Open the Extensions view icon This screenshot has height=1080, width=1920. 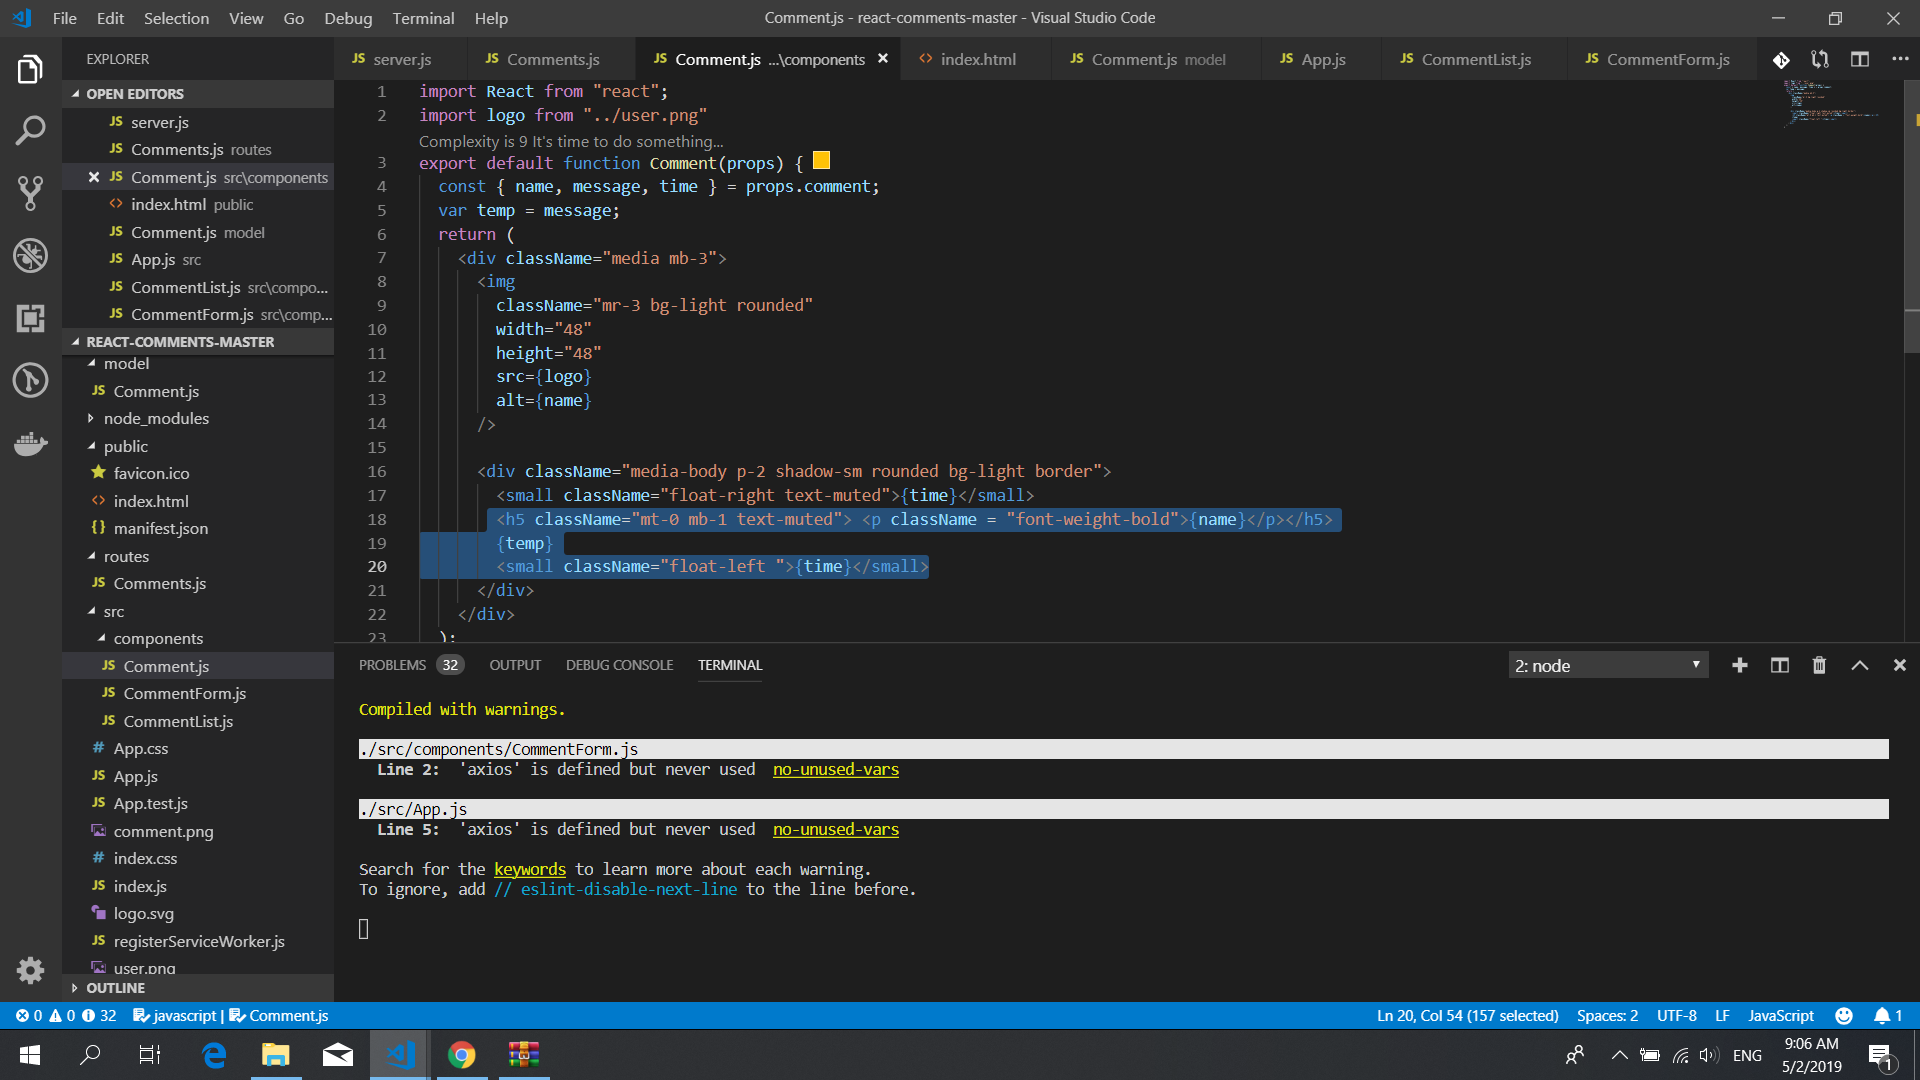30,318
